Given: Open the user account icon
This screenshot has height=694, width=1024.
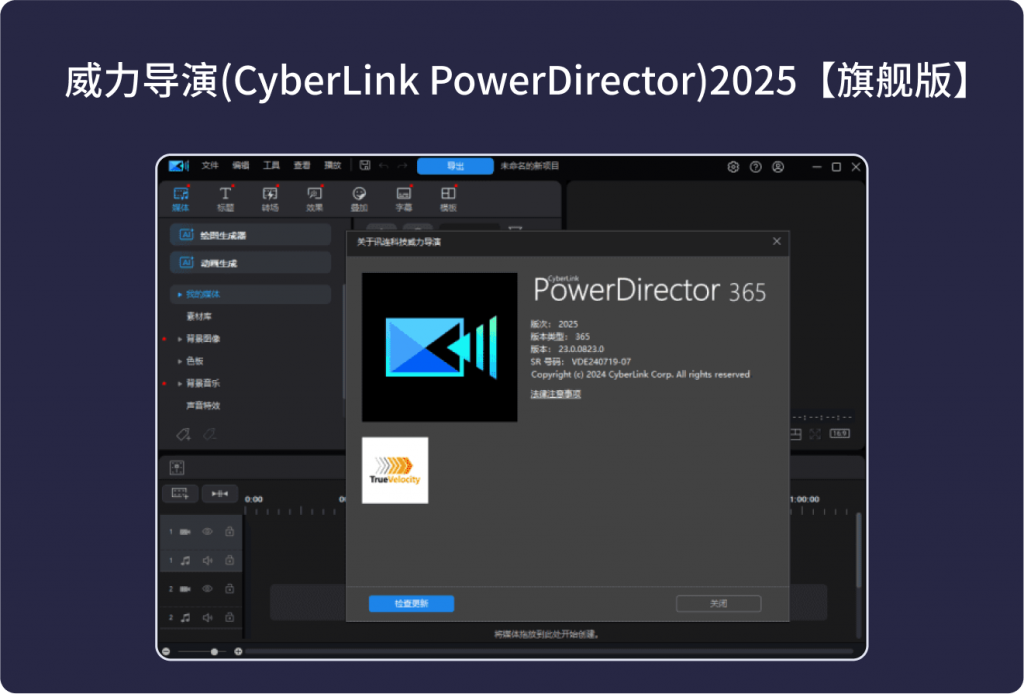Looking at the screenshot, I should click(x=778, y=166).
